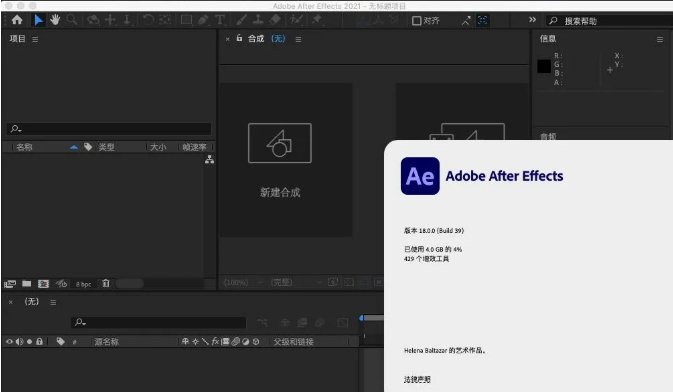Select the Hand tool in toolbar
This screenshot has height=392, width=673.
(x=55, y=20)
